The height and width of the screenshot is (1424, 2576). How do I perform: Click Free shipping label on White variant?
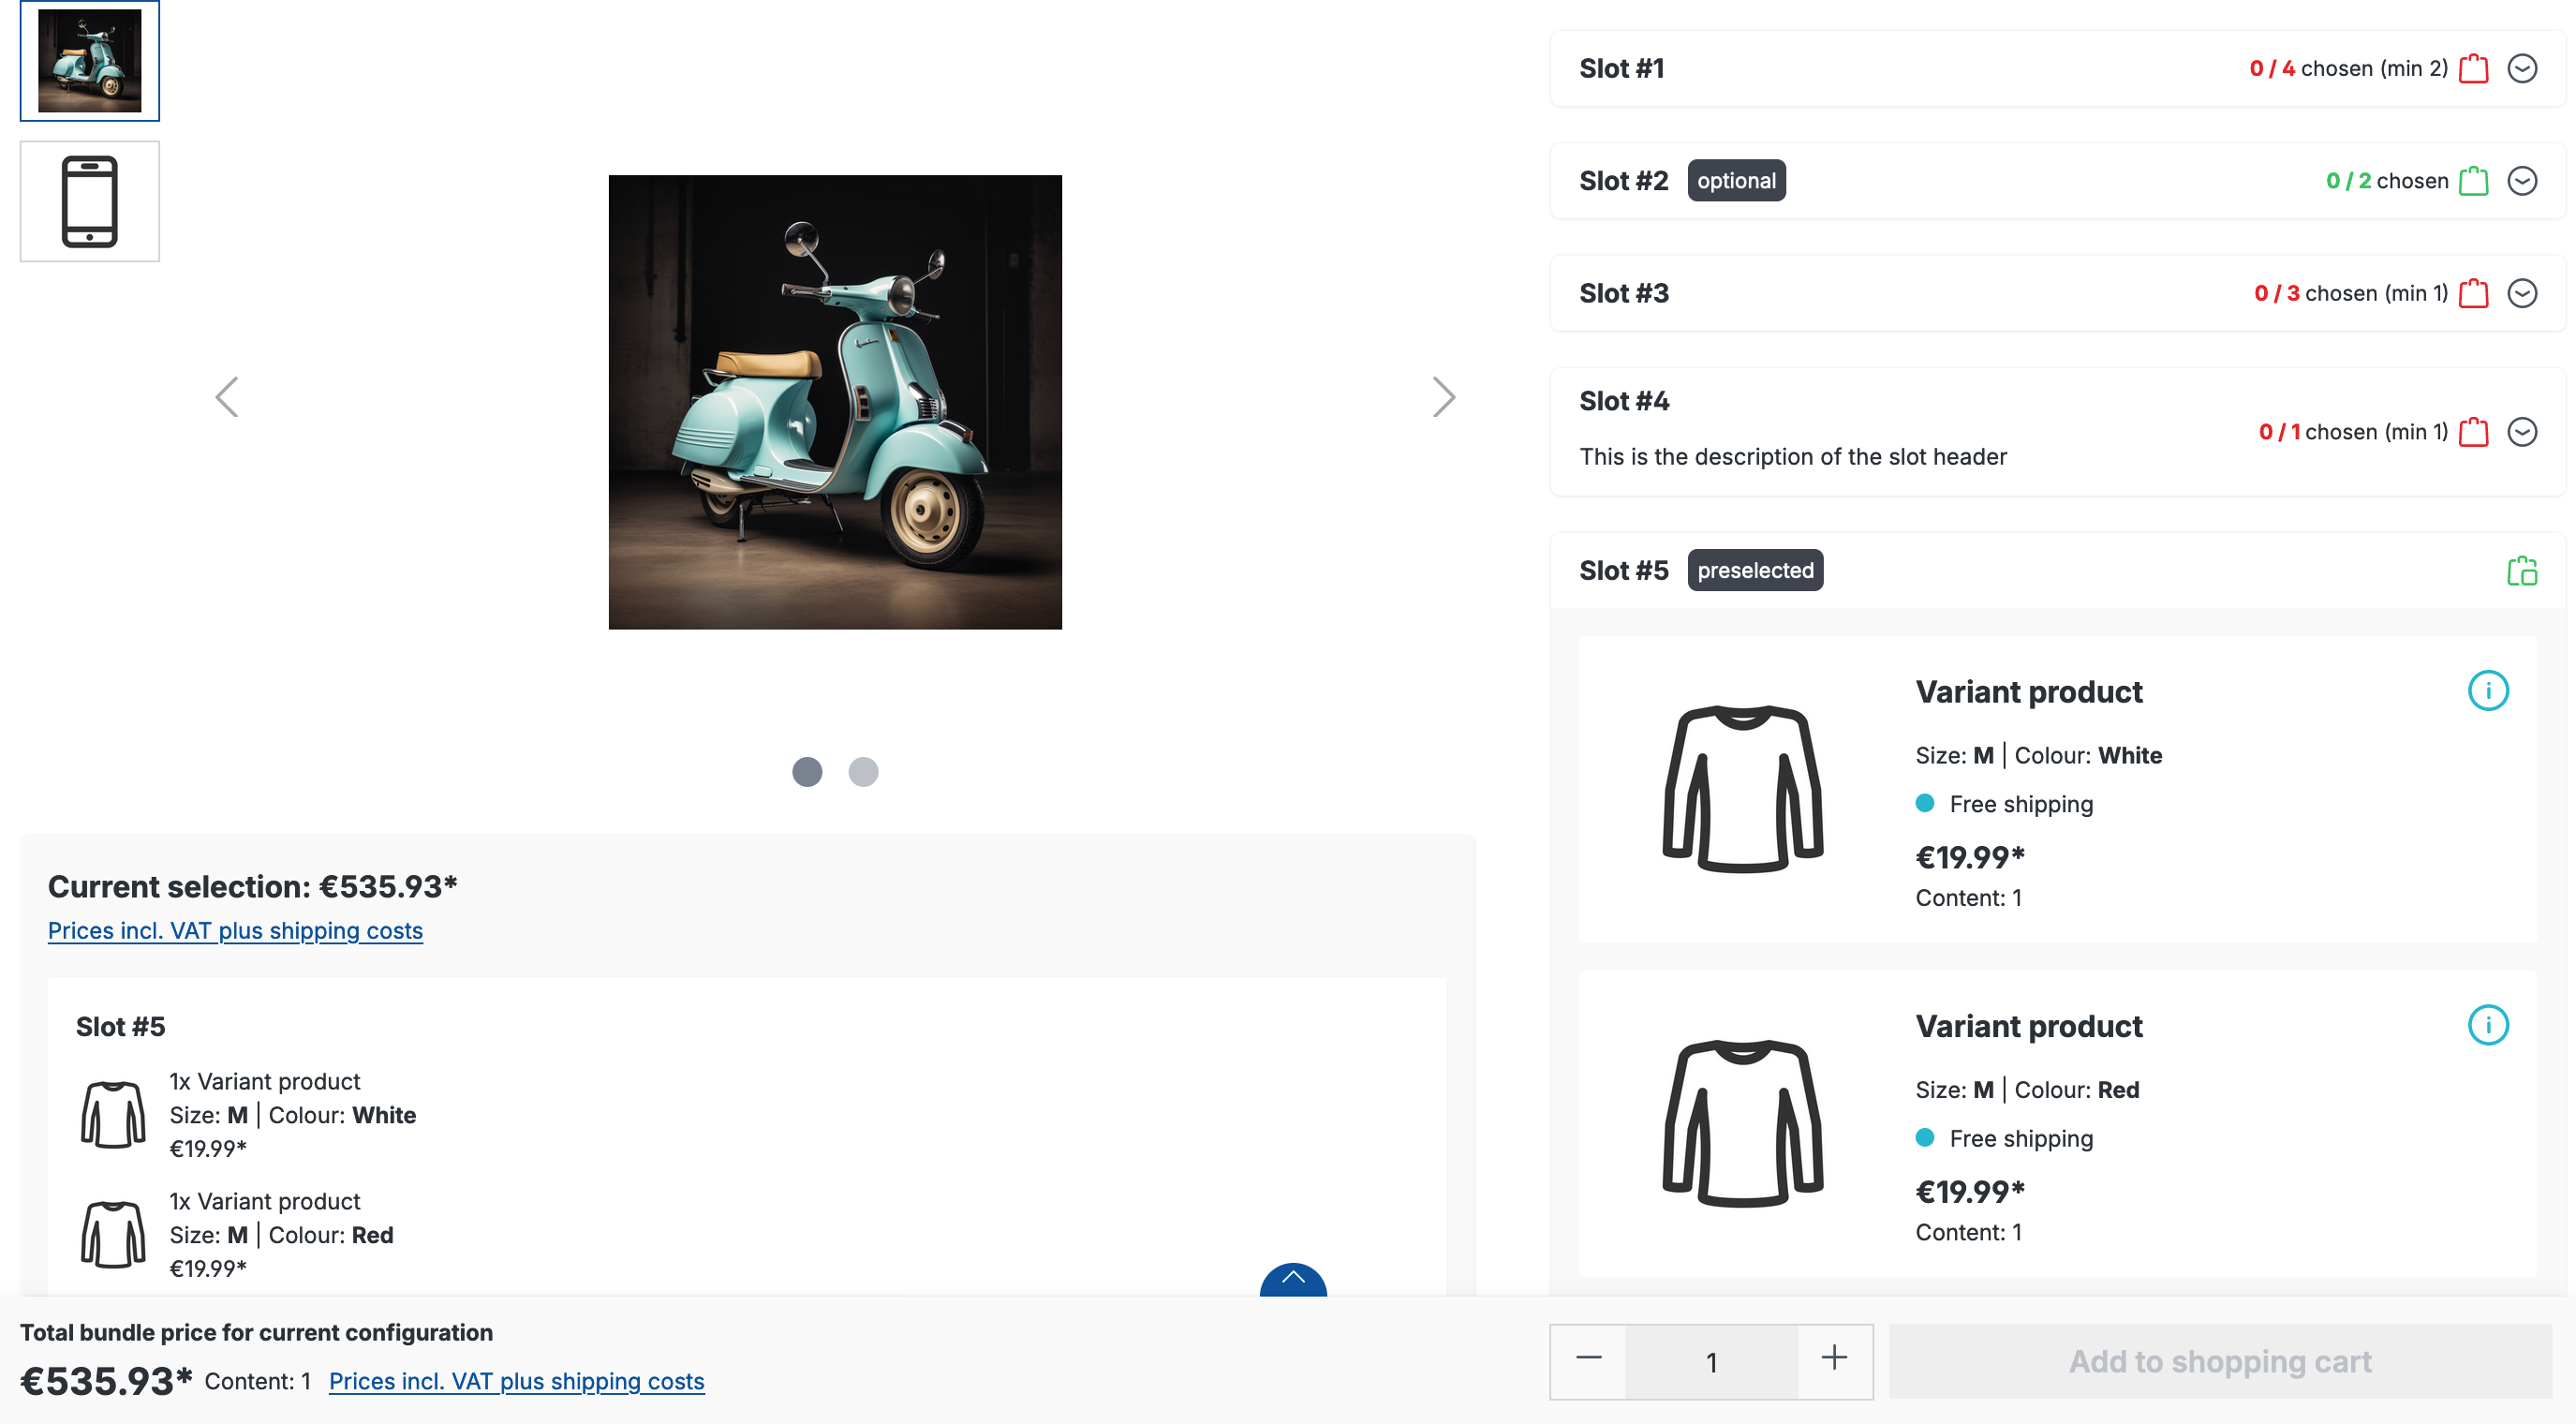[2021, 804]
